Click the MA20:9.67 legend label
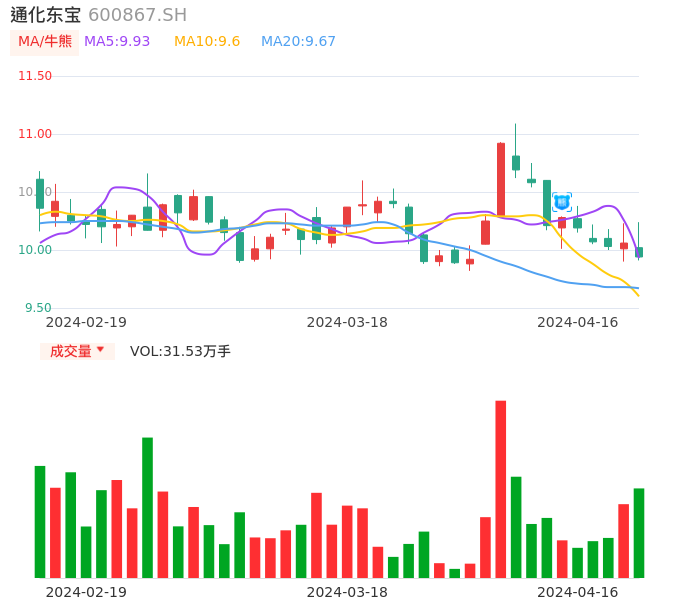 point(298,42)
